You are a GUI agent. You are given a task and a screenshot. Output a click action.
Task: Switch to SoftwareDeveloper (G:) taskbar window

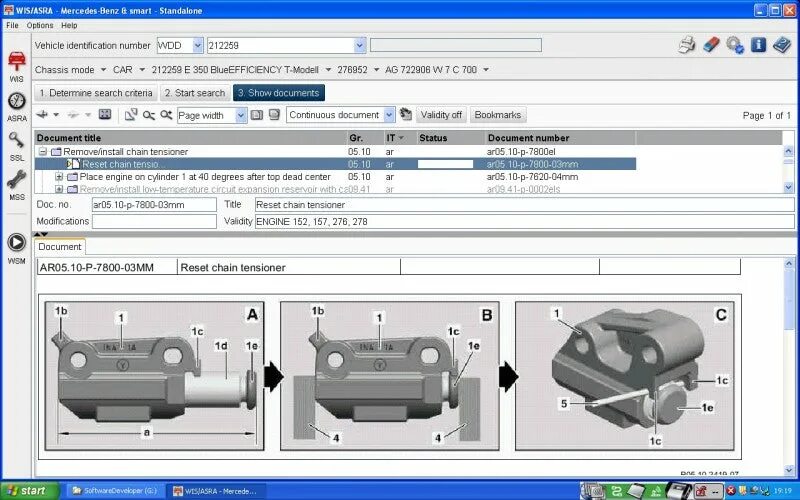coord(115,491)
